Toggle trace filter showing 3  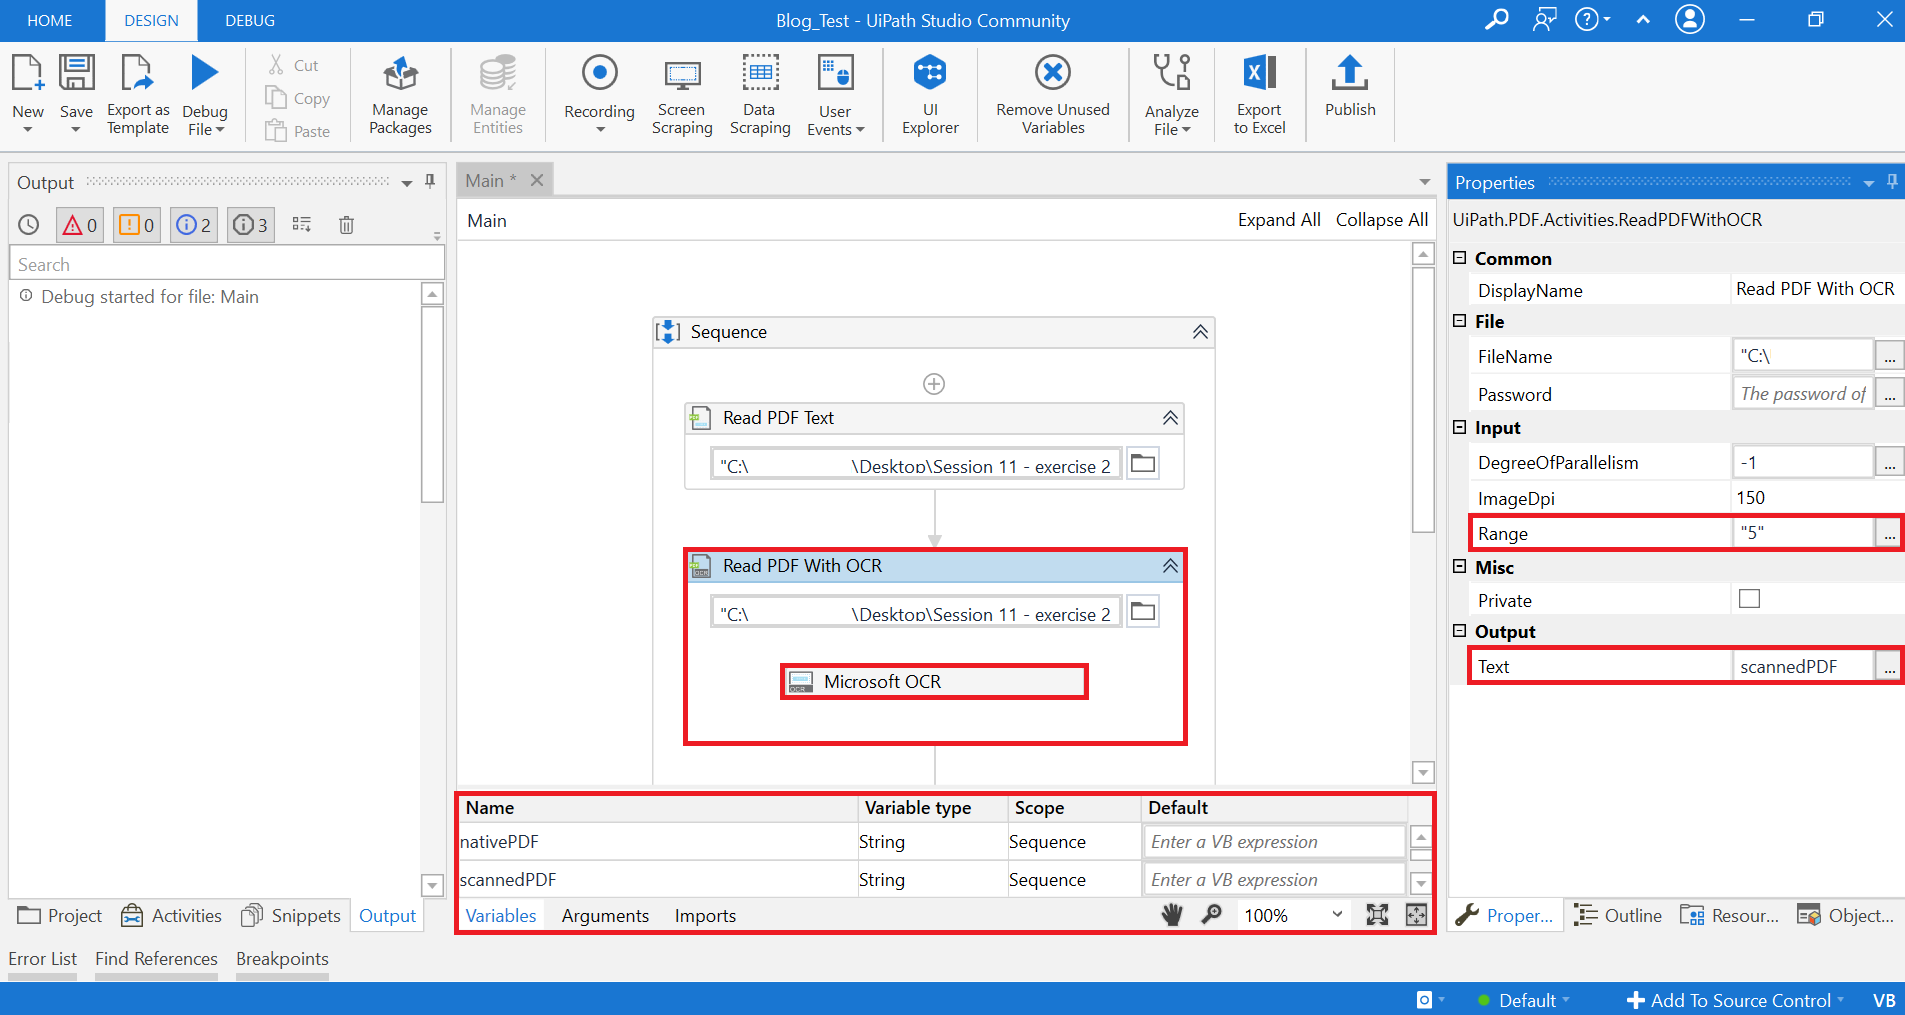click(251, 225)
